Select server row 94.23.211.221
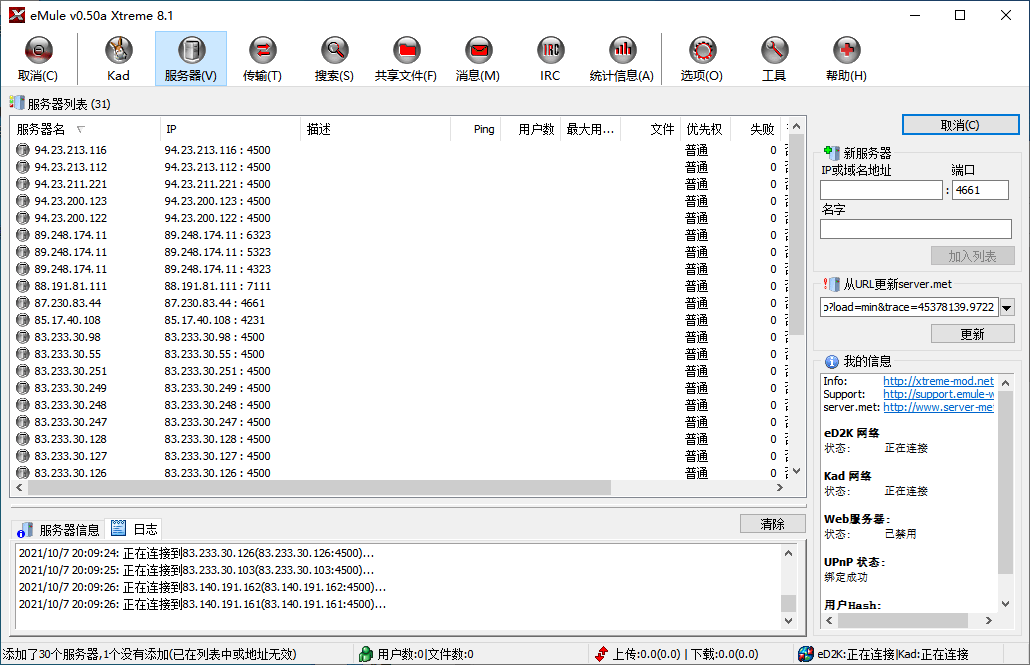 [x=401, y=184]
